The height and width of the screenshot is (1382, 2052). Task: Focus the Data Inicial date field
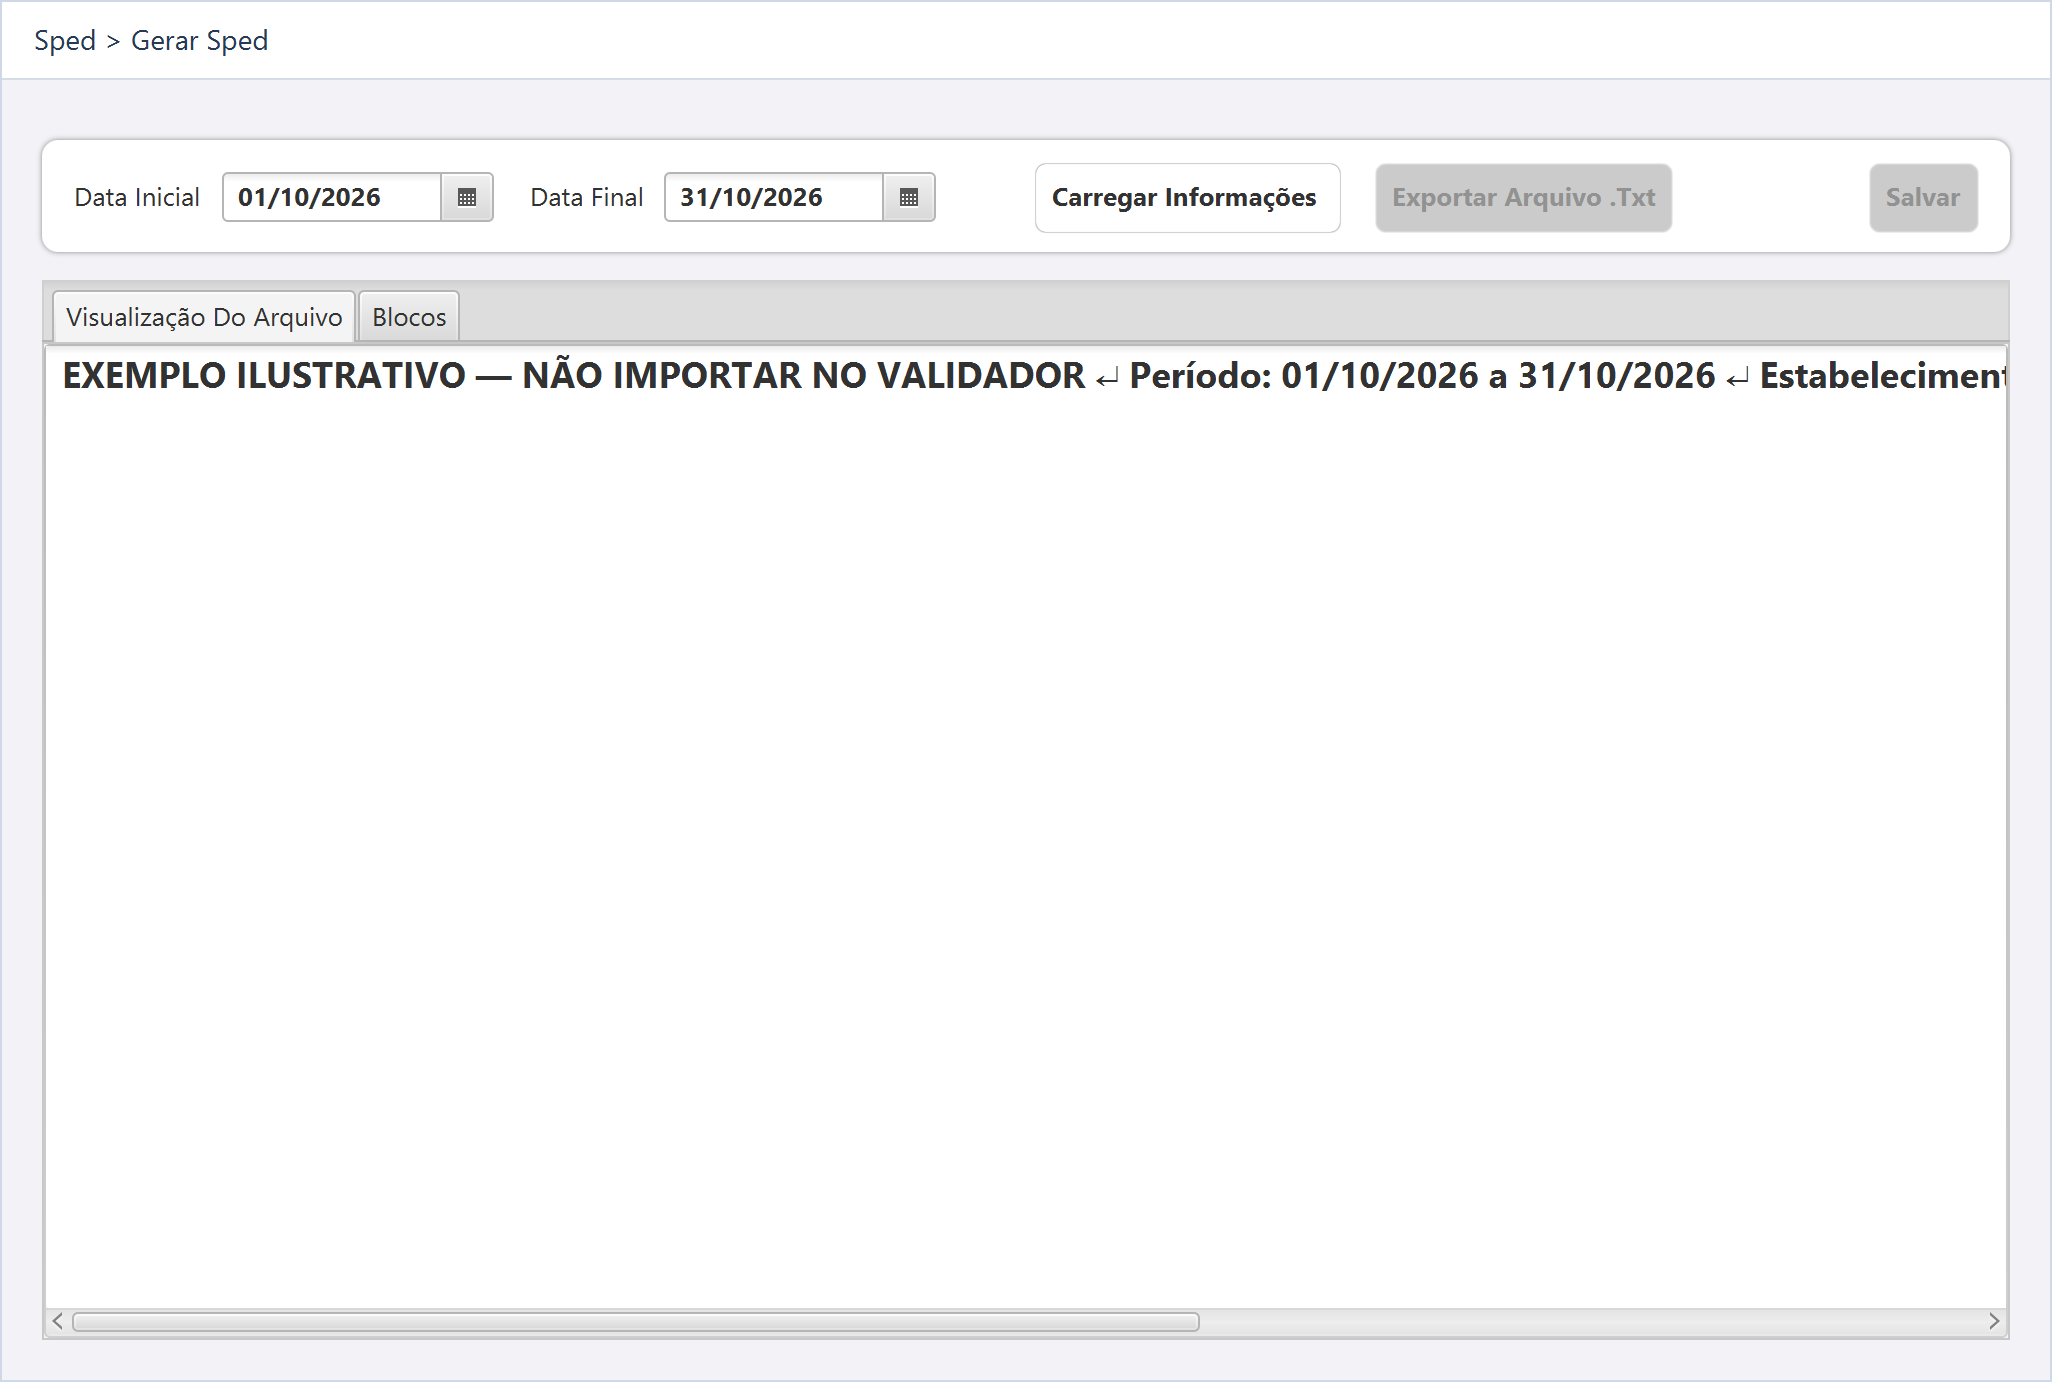click(x=332, y=197)
